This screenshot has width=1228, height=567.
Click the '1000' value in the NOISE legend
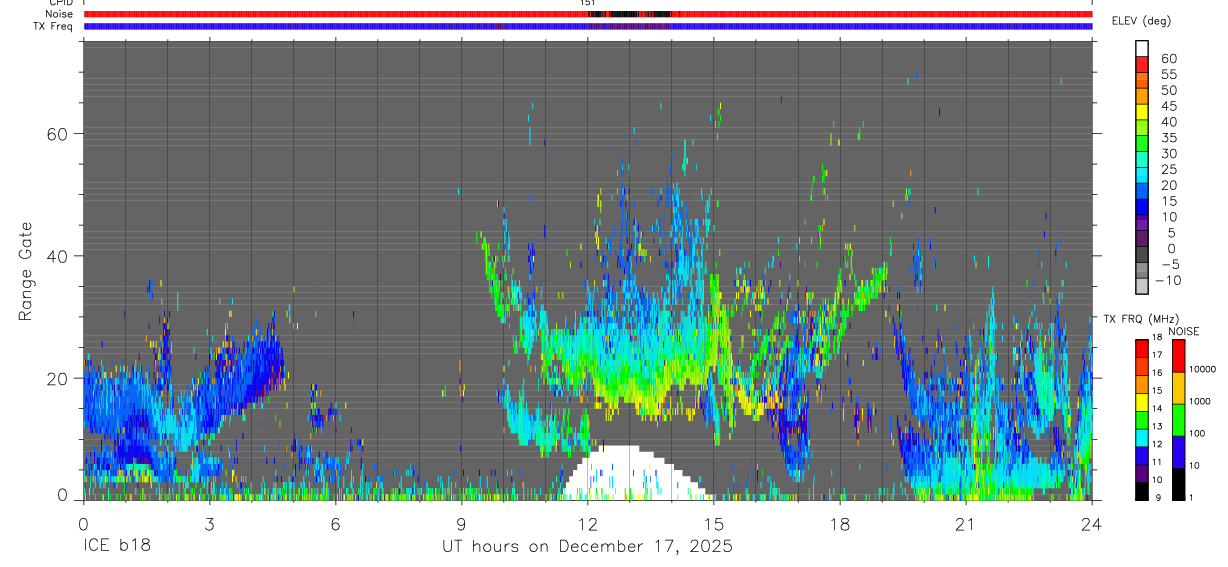click(1200, 401)
